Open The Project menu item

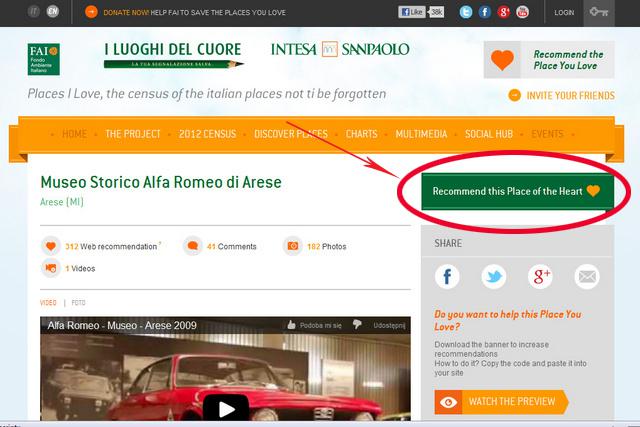133,134
